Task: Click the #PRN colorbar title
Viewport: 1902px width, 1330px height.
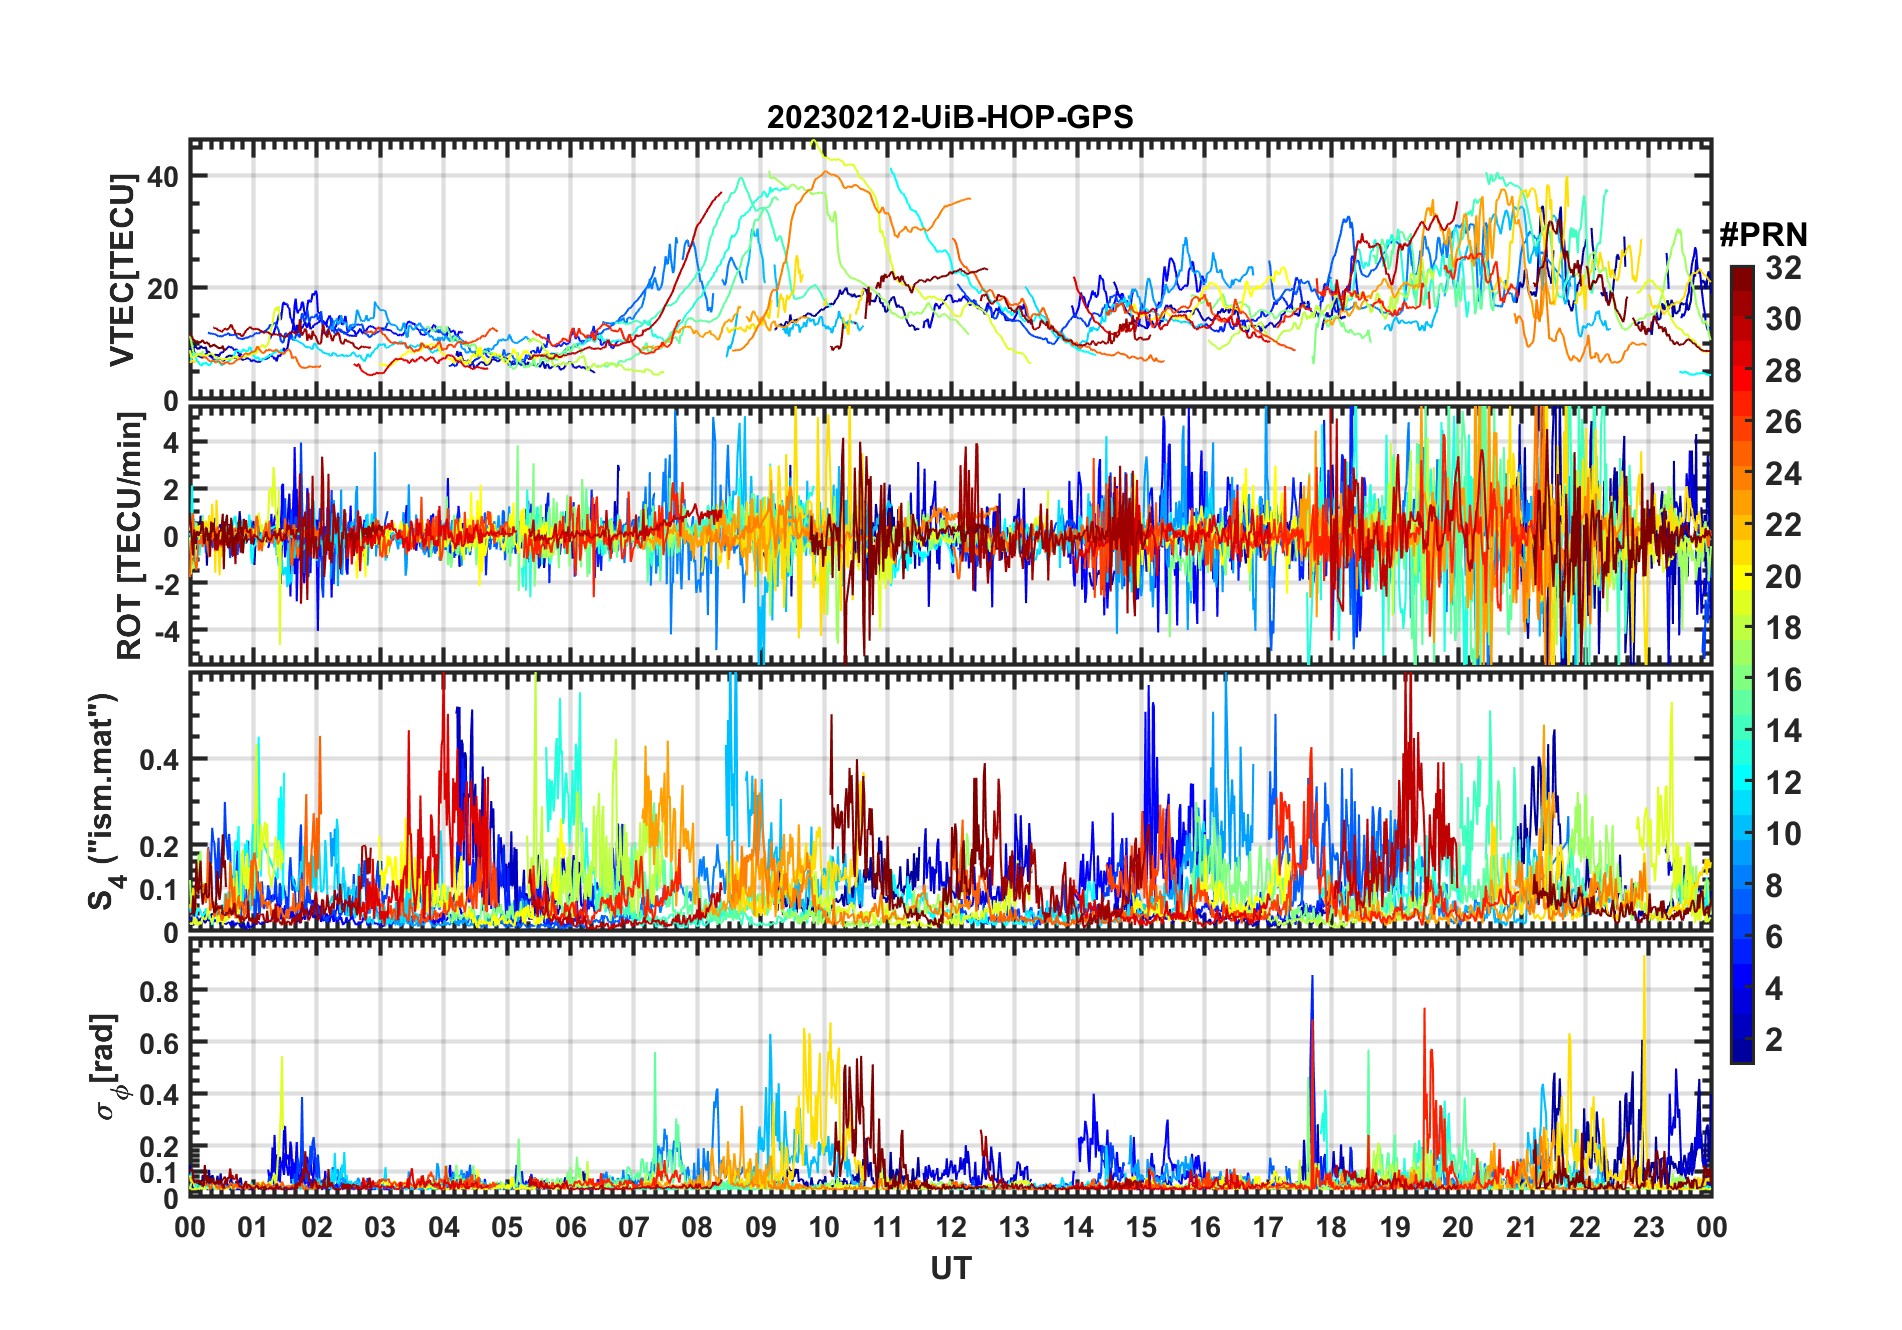Action: [1763, 234]
